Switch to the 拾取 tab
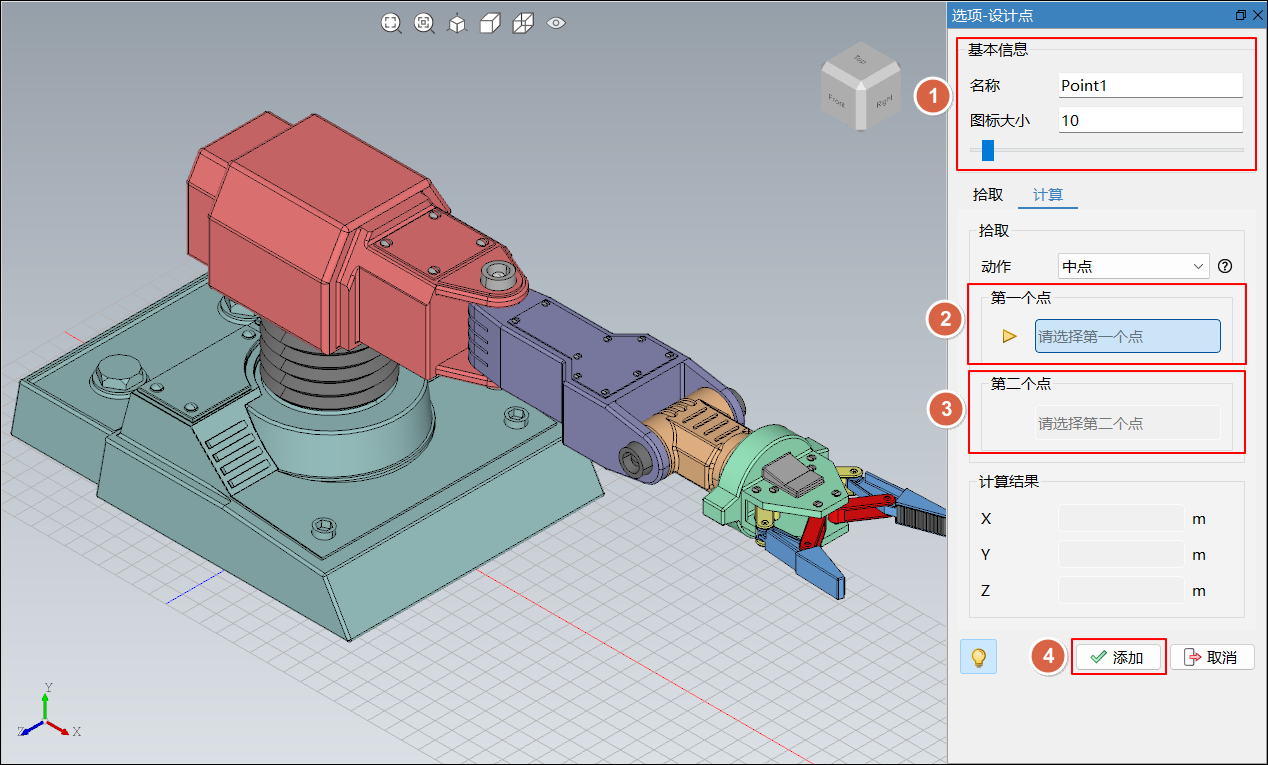The image size is (1268, 765). click(988, 194)
